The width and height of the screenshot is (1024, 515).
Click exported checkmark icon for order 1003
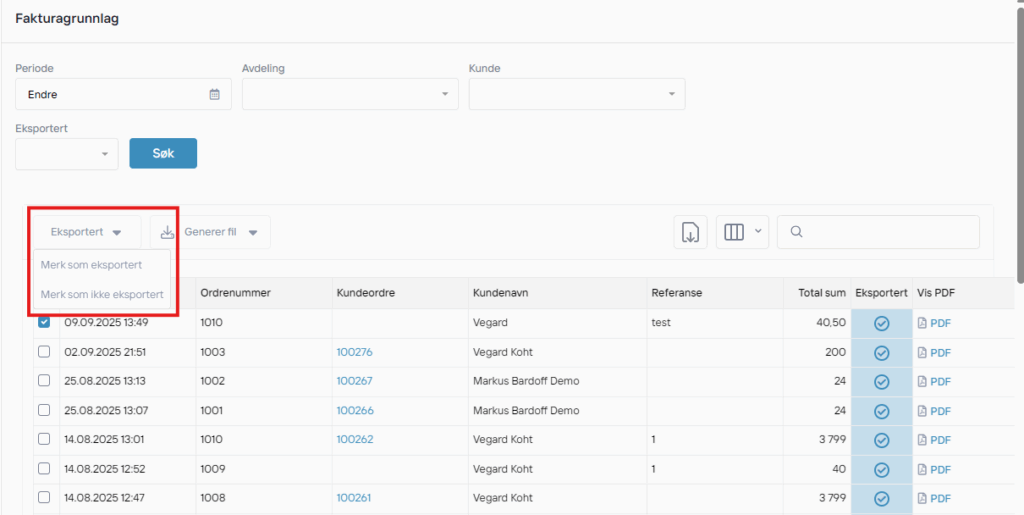tap(881, 353)
